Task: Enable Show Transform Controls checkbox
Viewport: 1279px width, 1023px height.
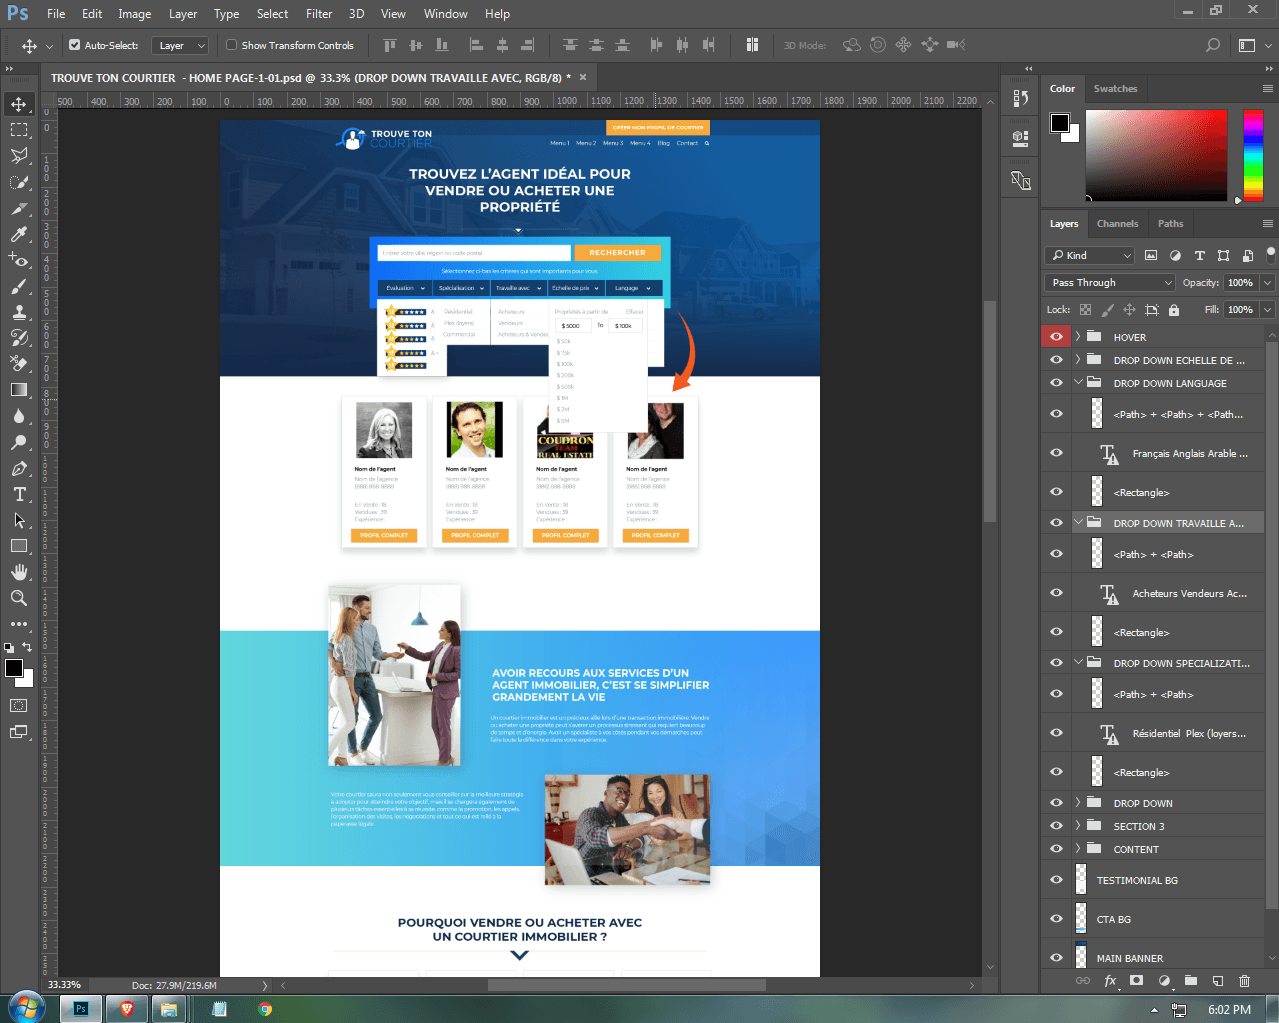Action: click(x=232, y=45)
